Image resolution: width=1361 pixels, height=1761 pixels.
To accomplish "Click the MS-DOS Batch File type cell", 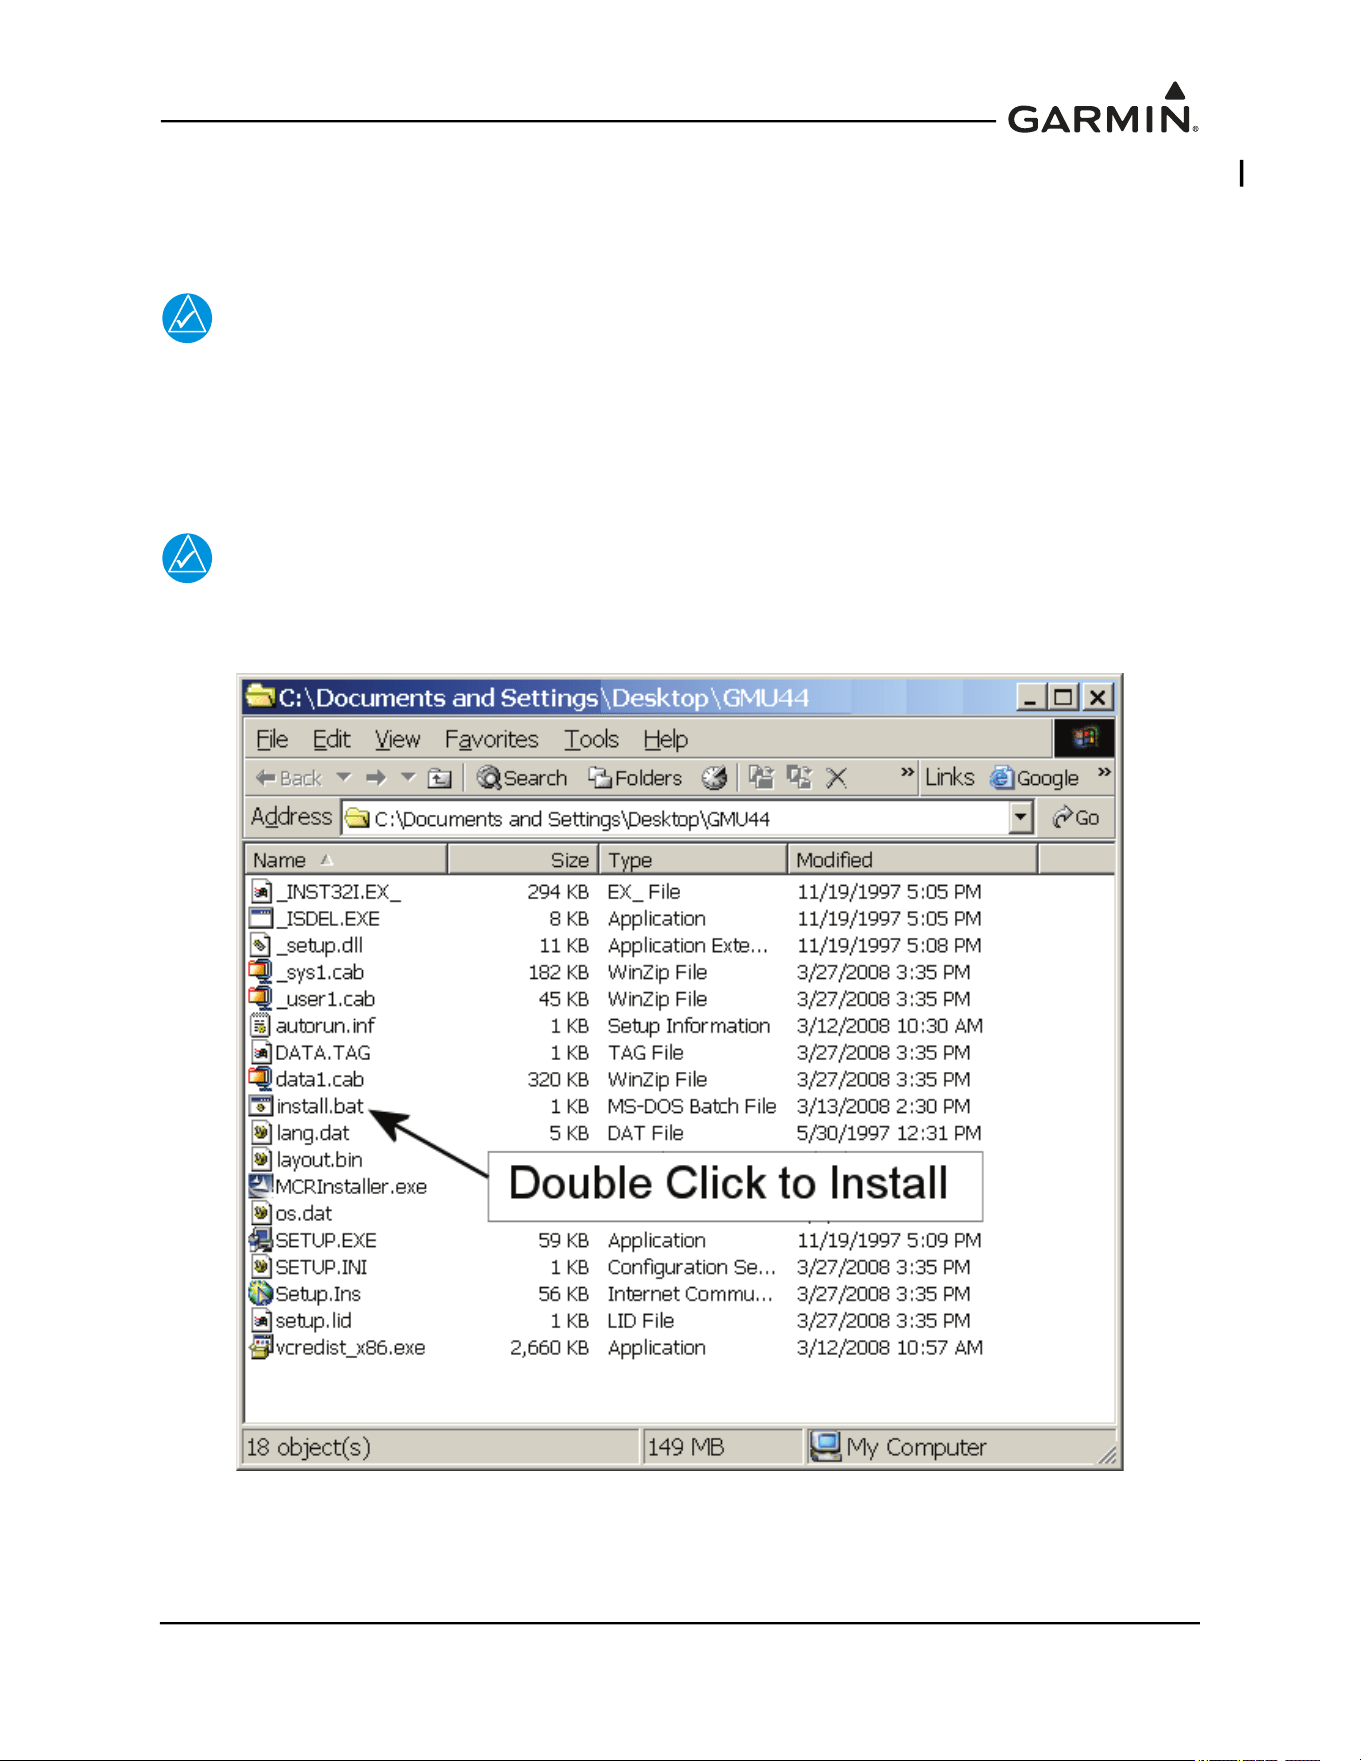I will (x=692, y=1106).
